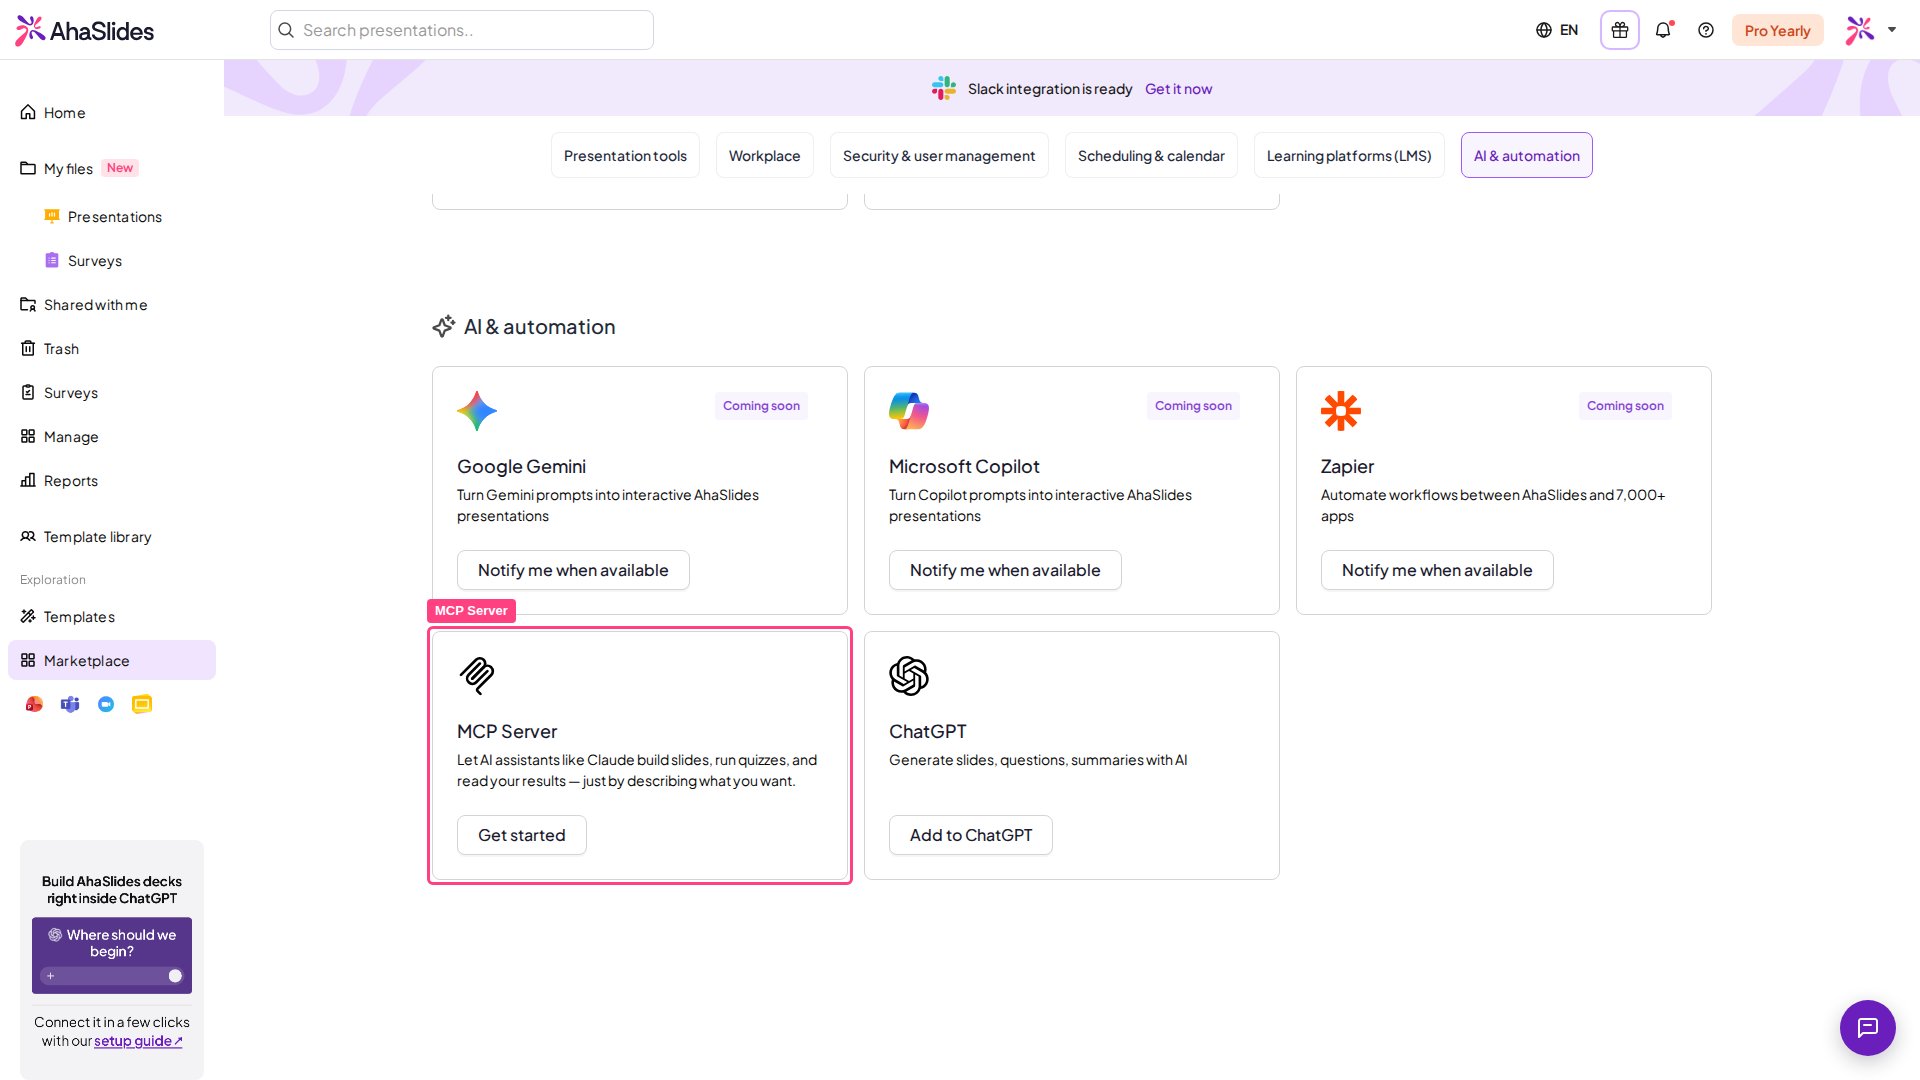Image resolution: width=1920 pixels, height=1080 pixels.
Task: Click Add to ChatGPT button
Action: point(971,835)
